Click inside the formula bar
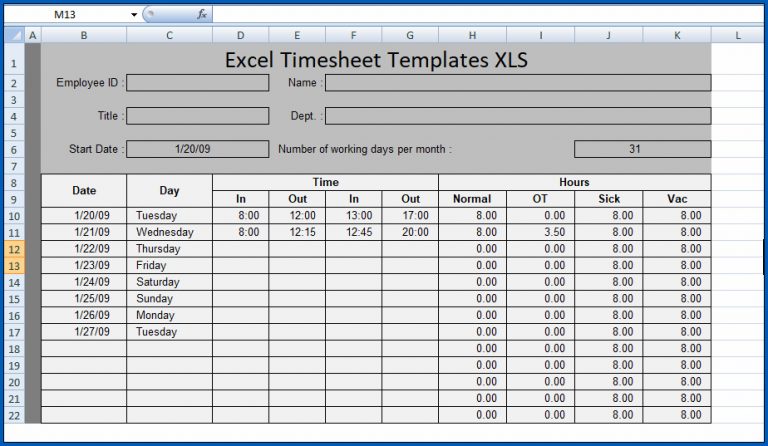This screenshot has width=768, height=446. tap(480, 15)
